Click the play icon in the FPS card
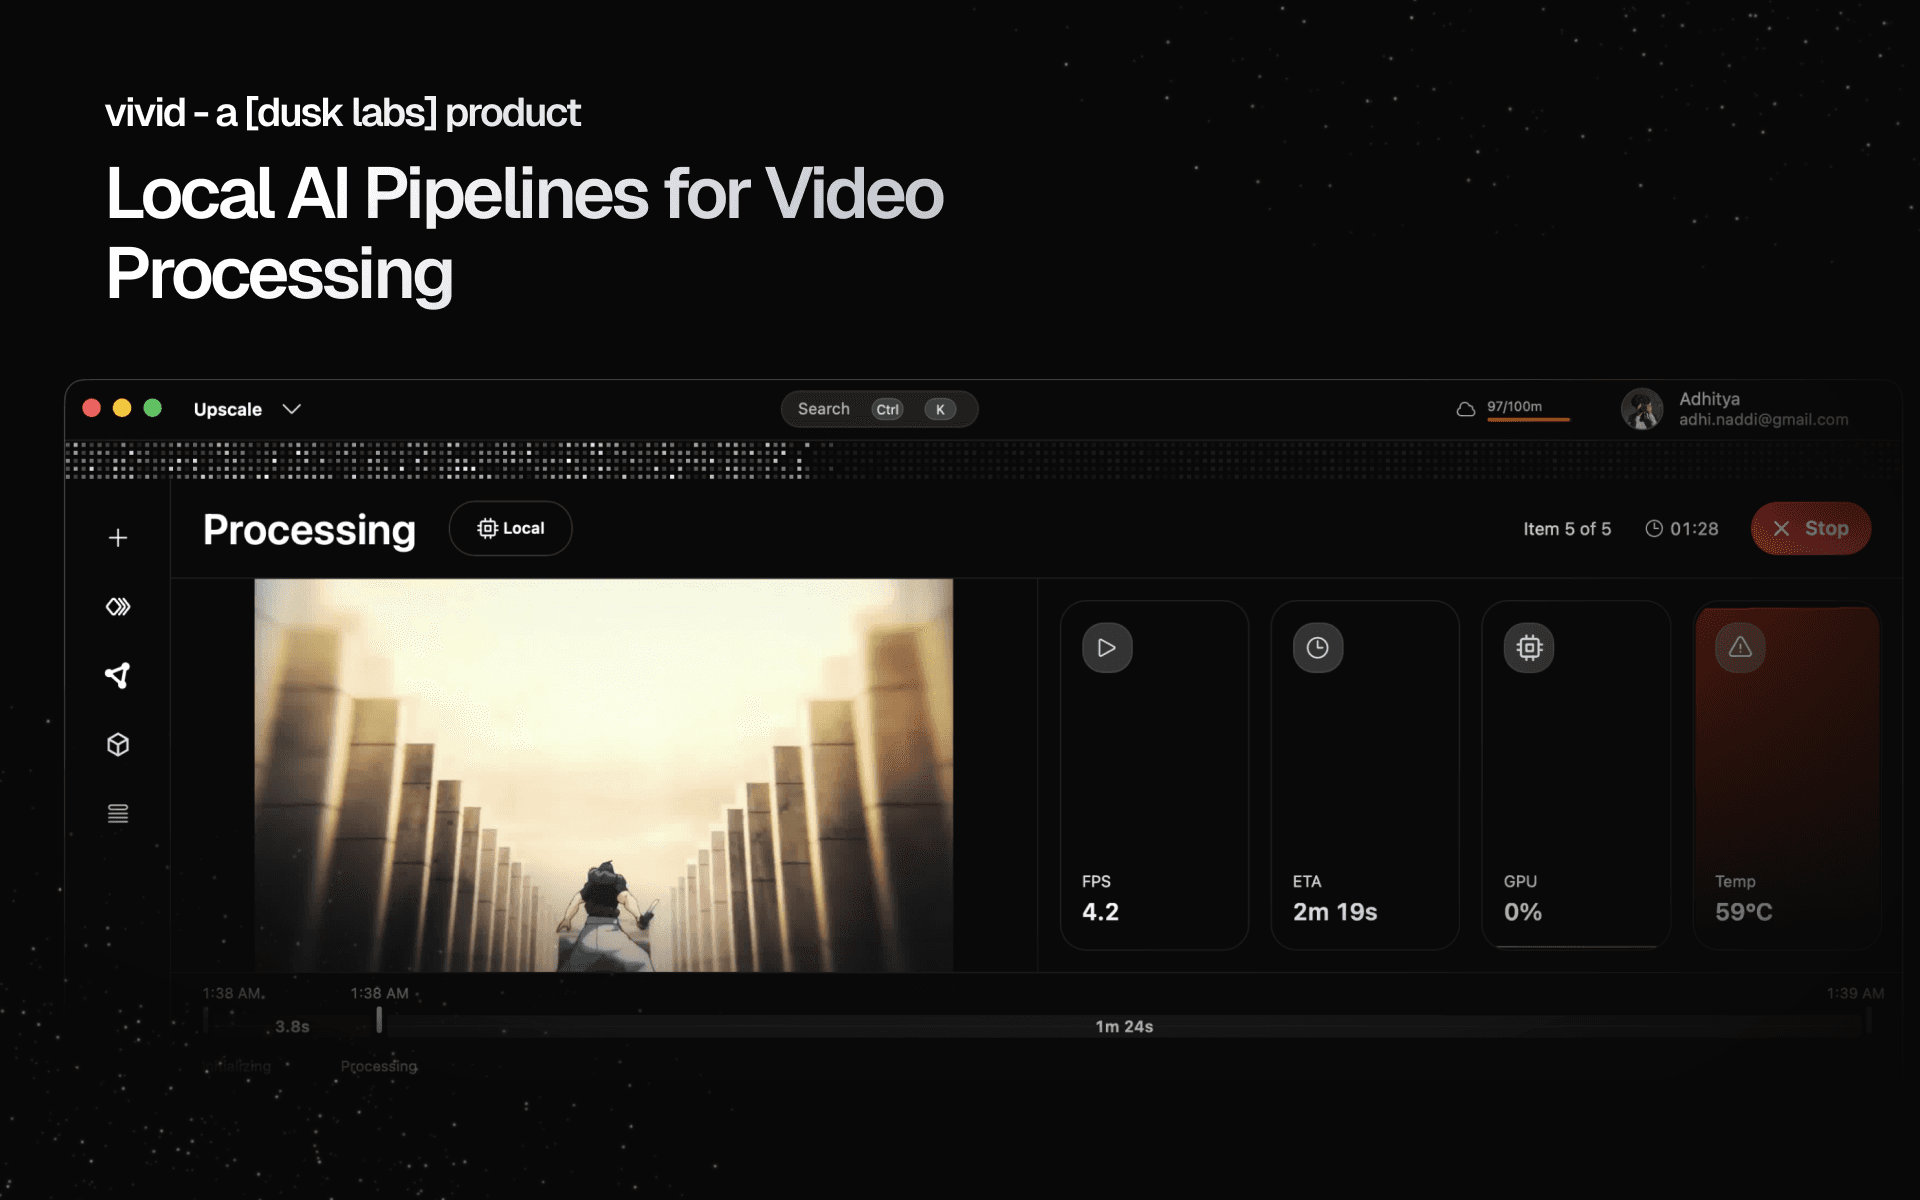The image size is (1920, 1200). click(x=1107, y=648)
